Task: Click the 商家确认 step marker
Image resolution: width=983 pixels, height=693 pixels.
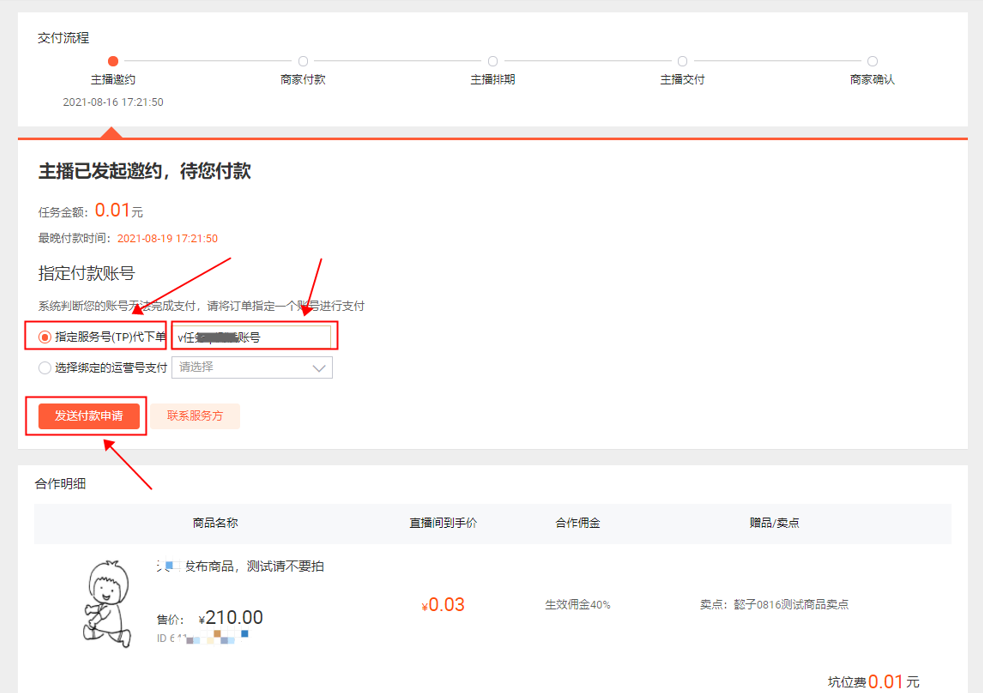Action: click(872, 61)
